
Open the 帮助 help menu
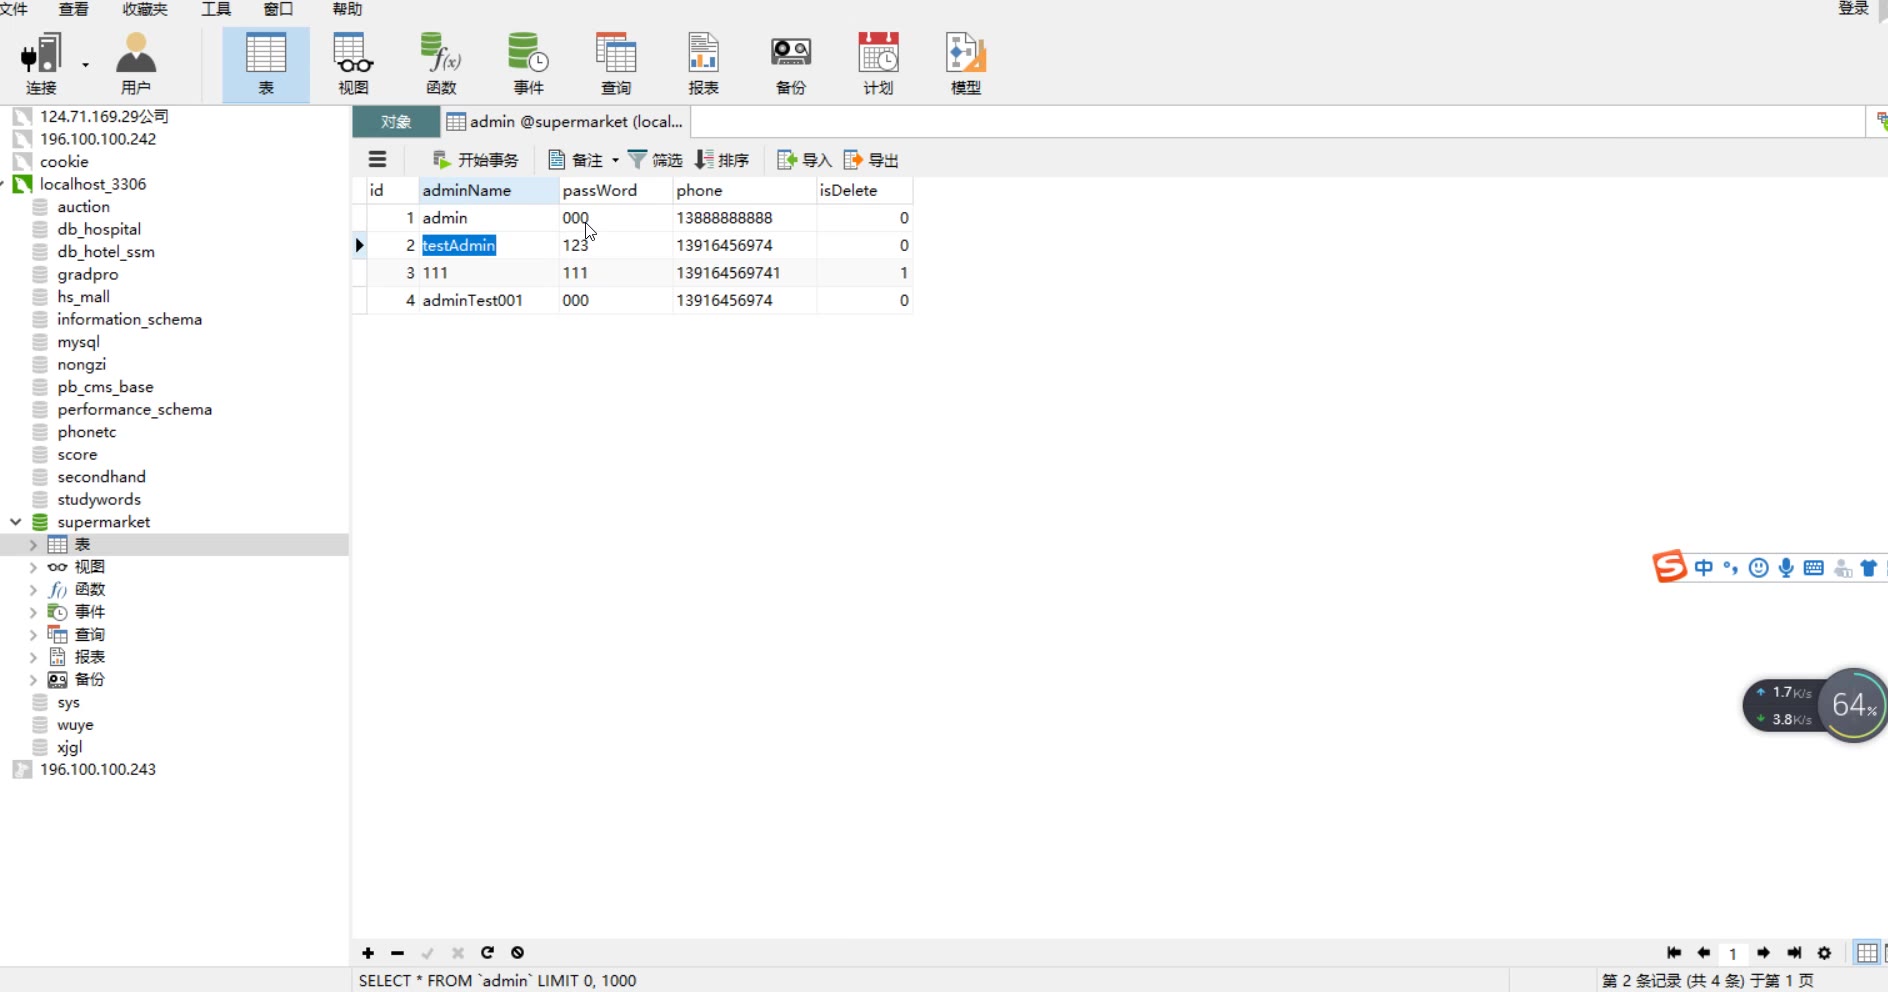347,9
